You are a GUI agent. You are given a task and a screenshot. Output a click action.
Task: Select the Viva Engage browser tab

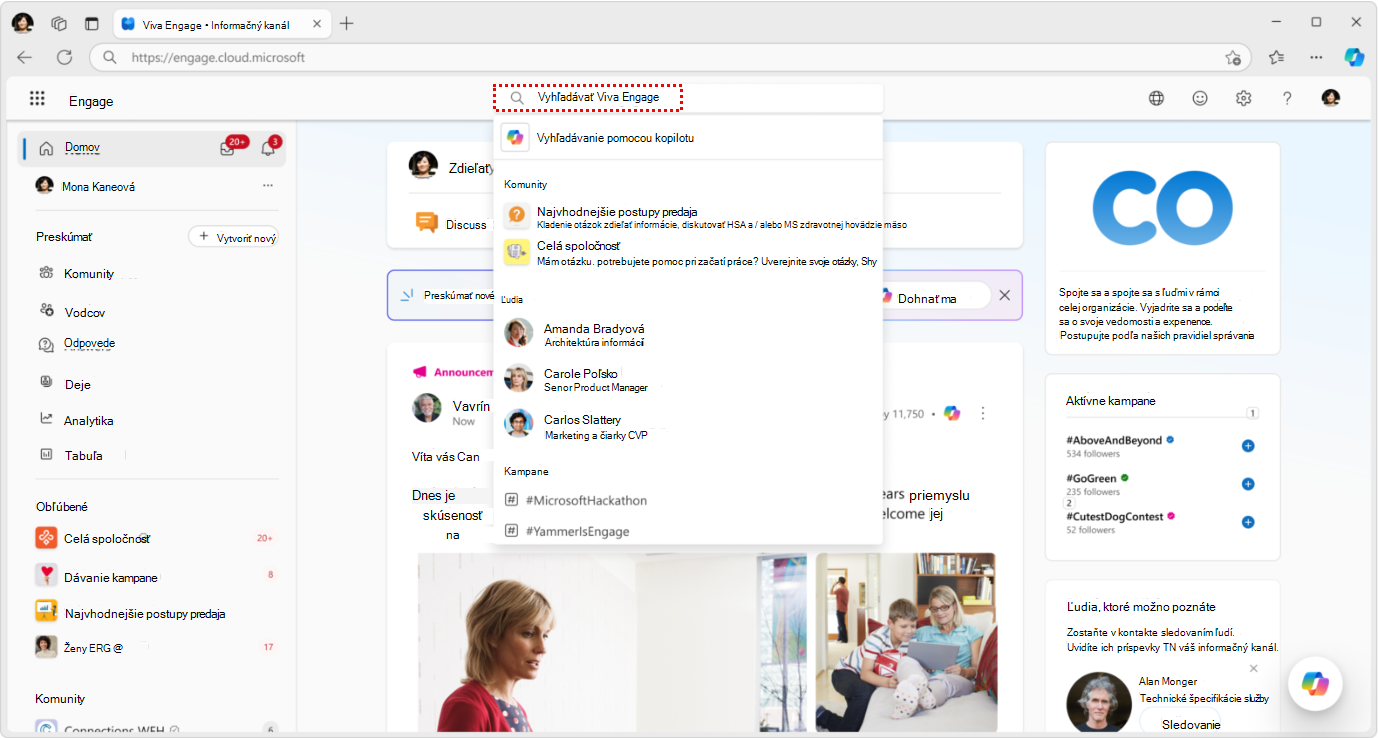coord(222,24)
